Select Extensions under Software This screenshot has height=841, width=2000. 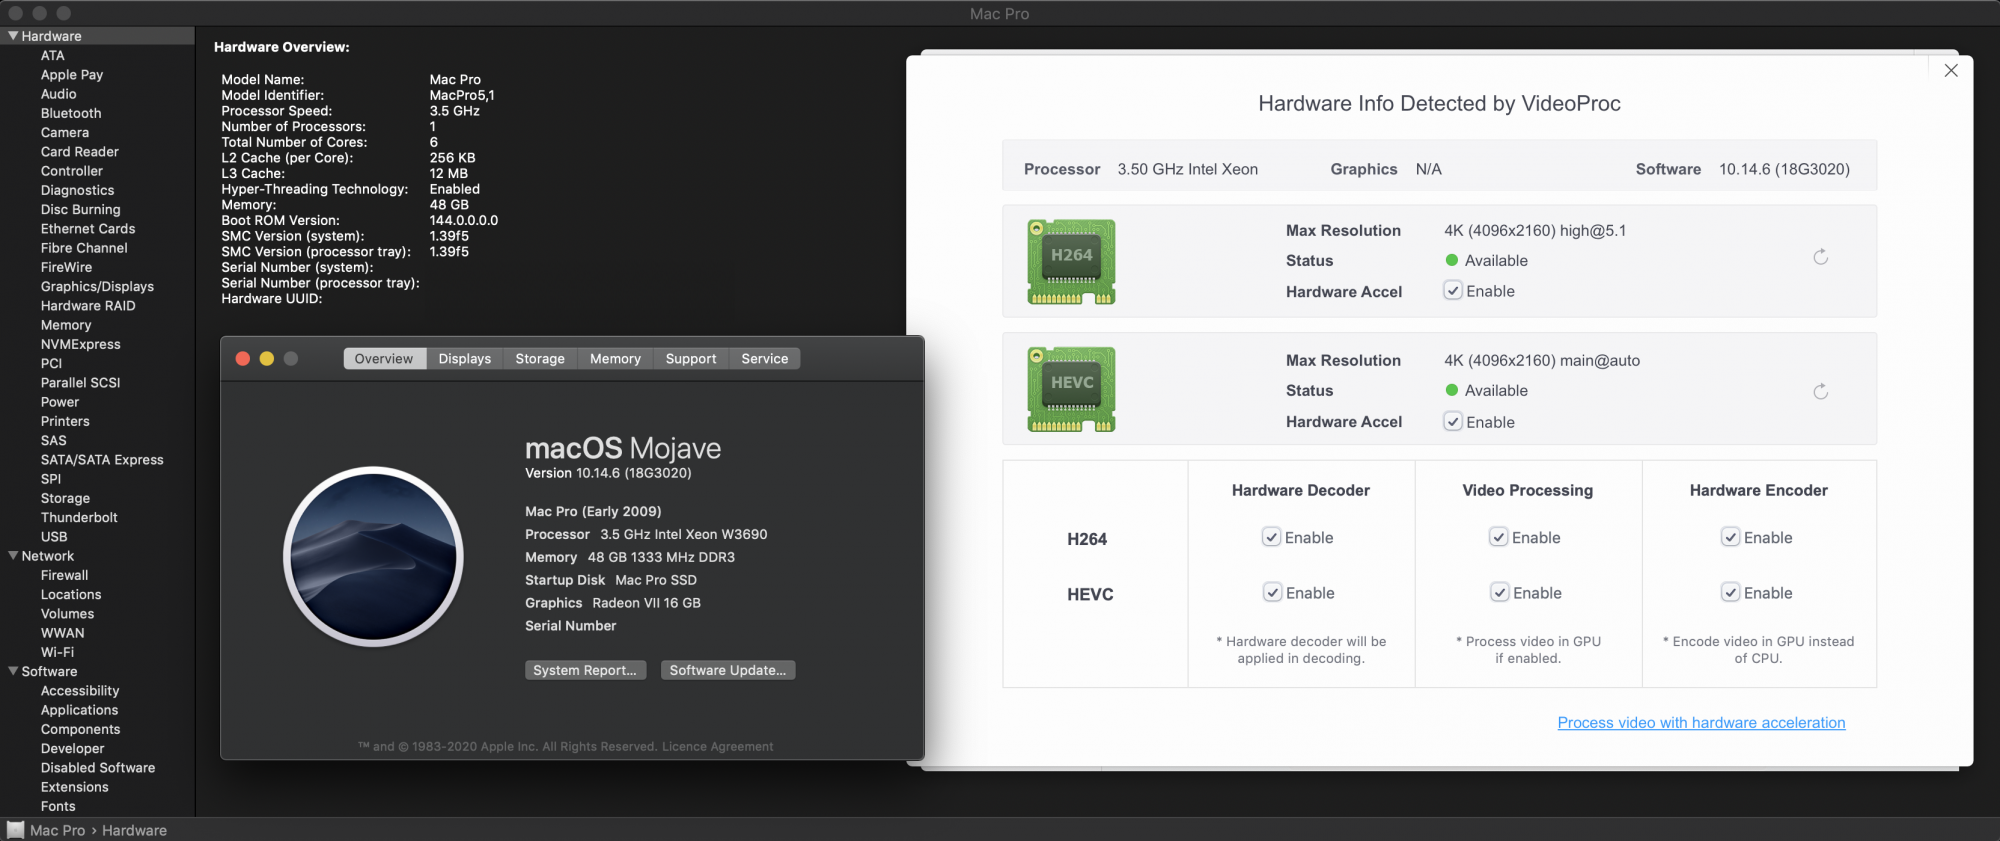click(74, 787)
